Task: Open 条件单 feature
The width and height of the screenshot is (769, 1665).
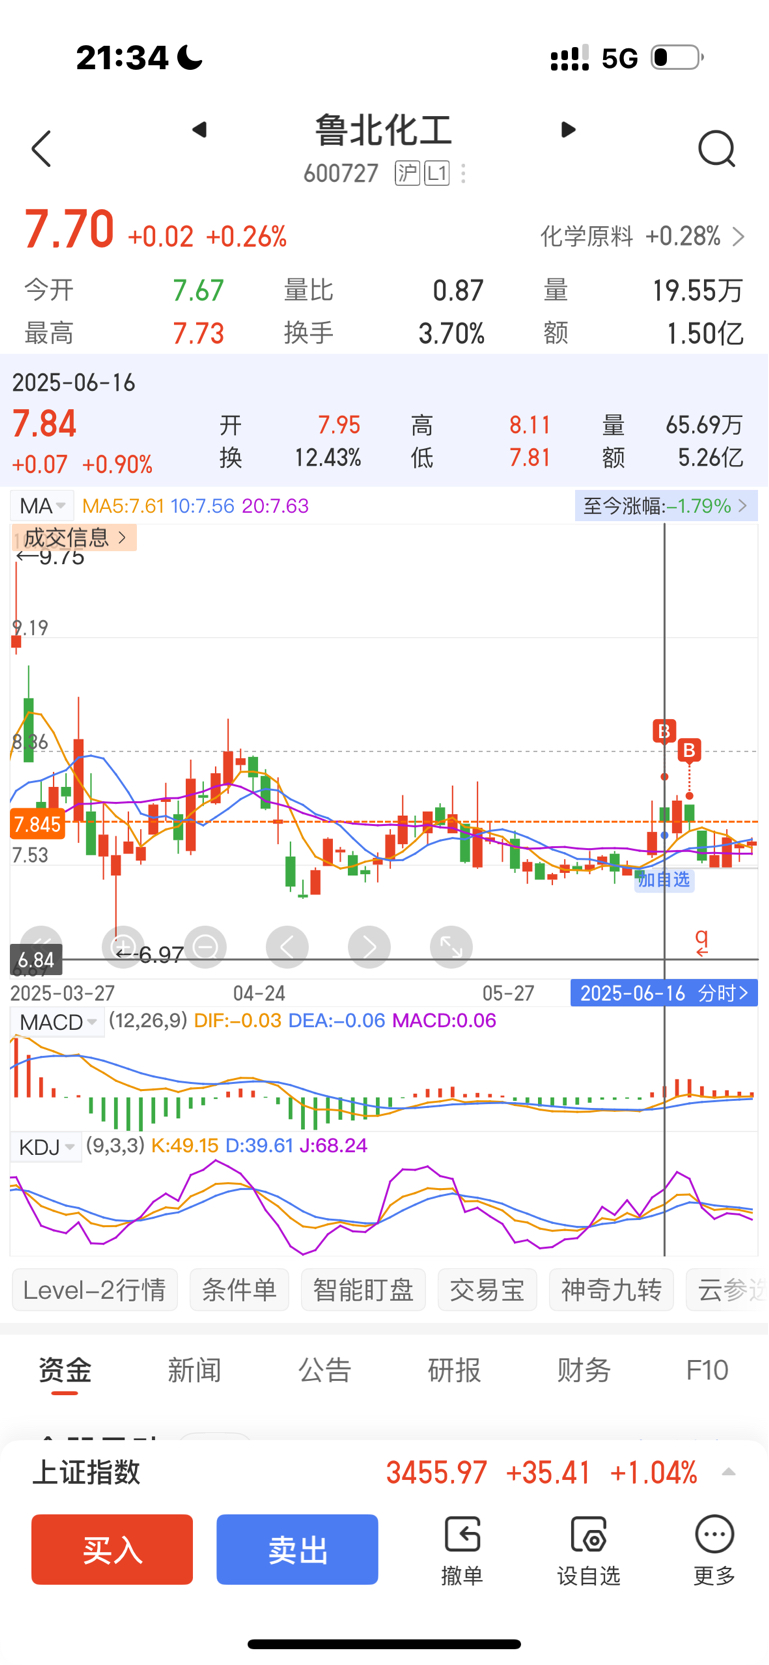Action: tap(239, 1290)
